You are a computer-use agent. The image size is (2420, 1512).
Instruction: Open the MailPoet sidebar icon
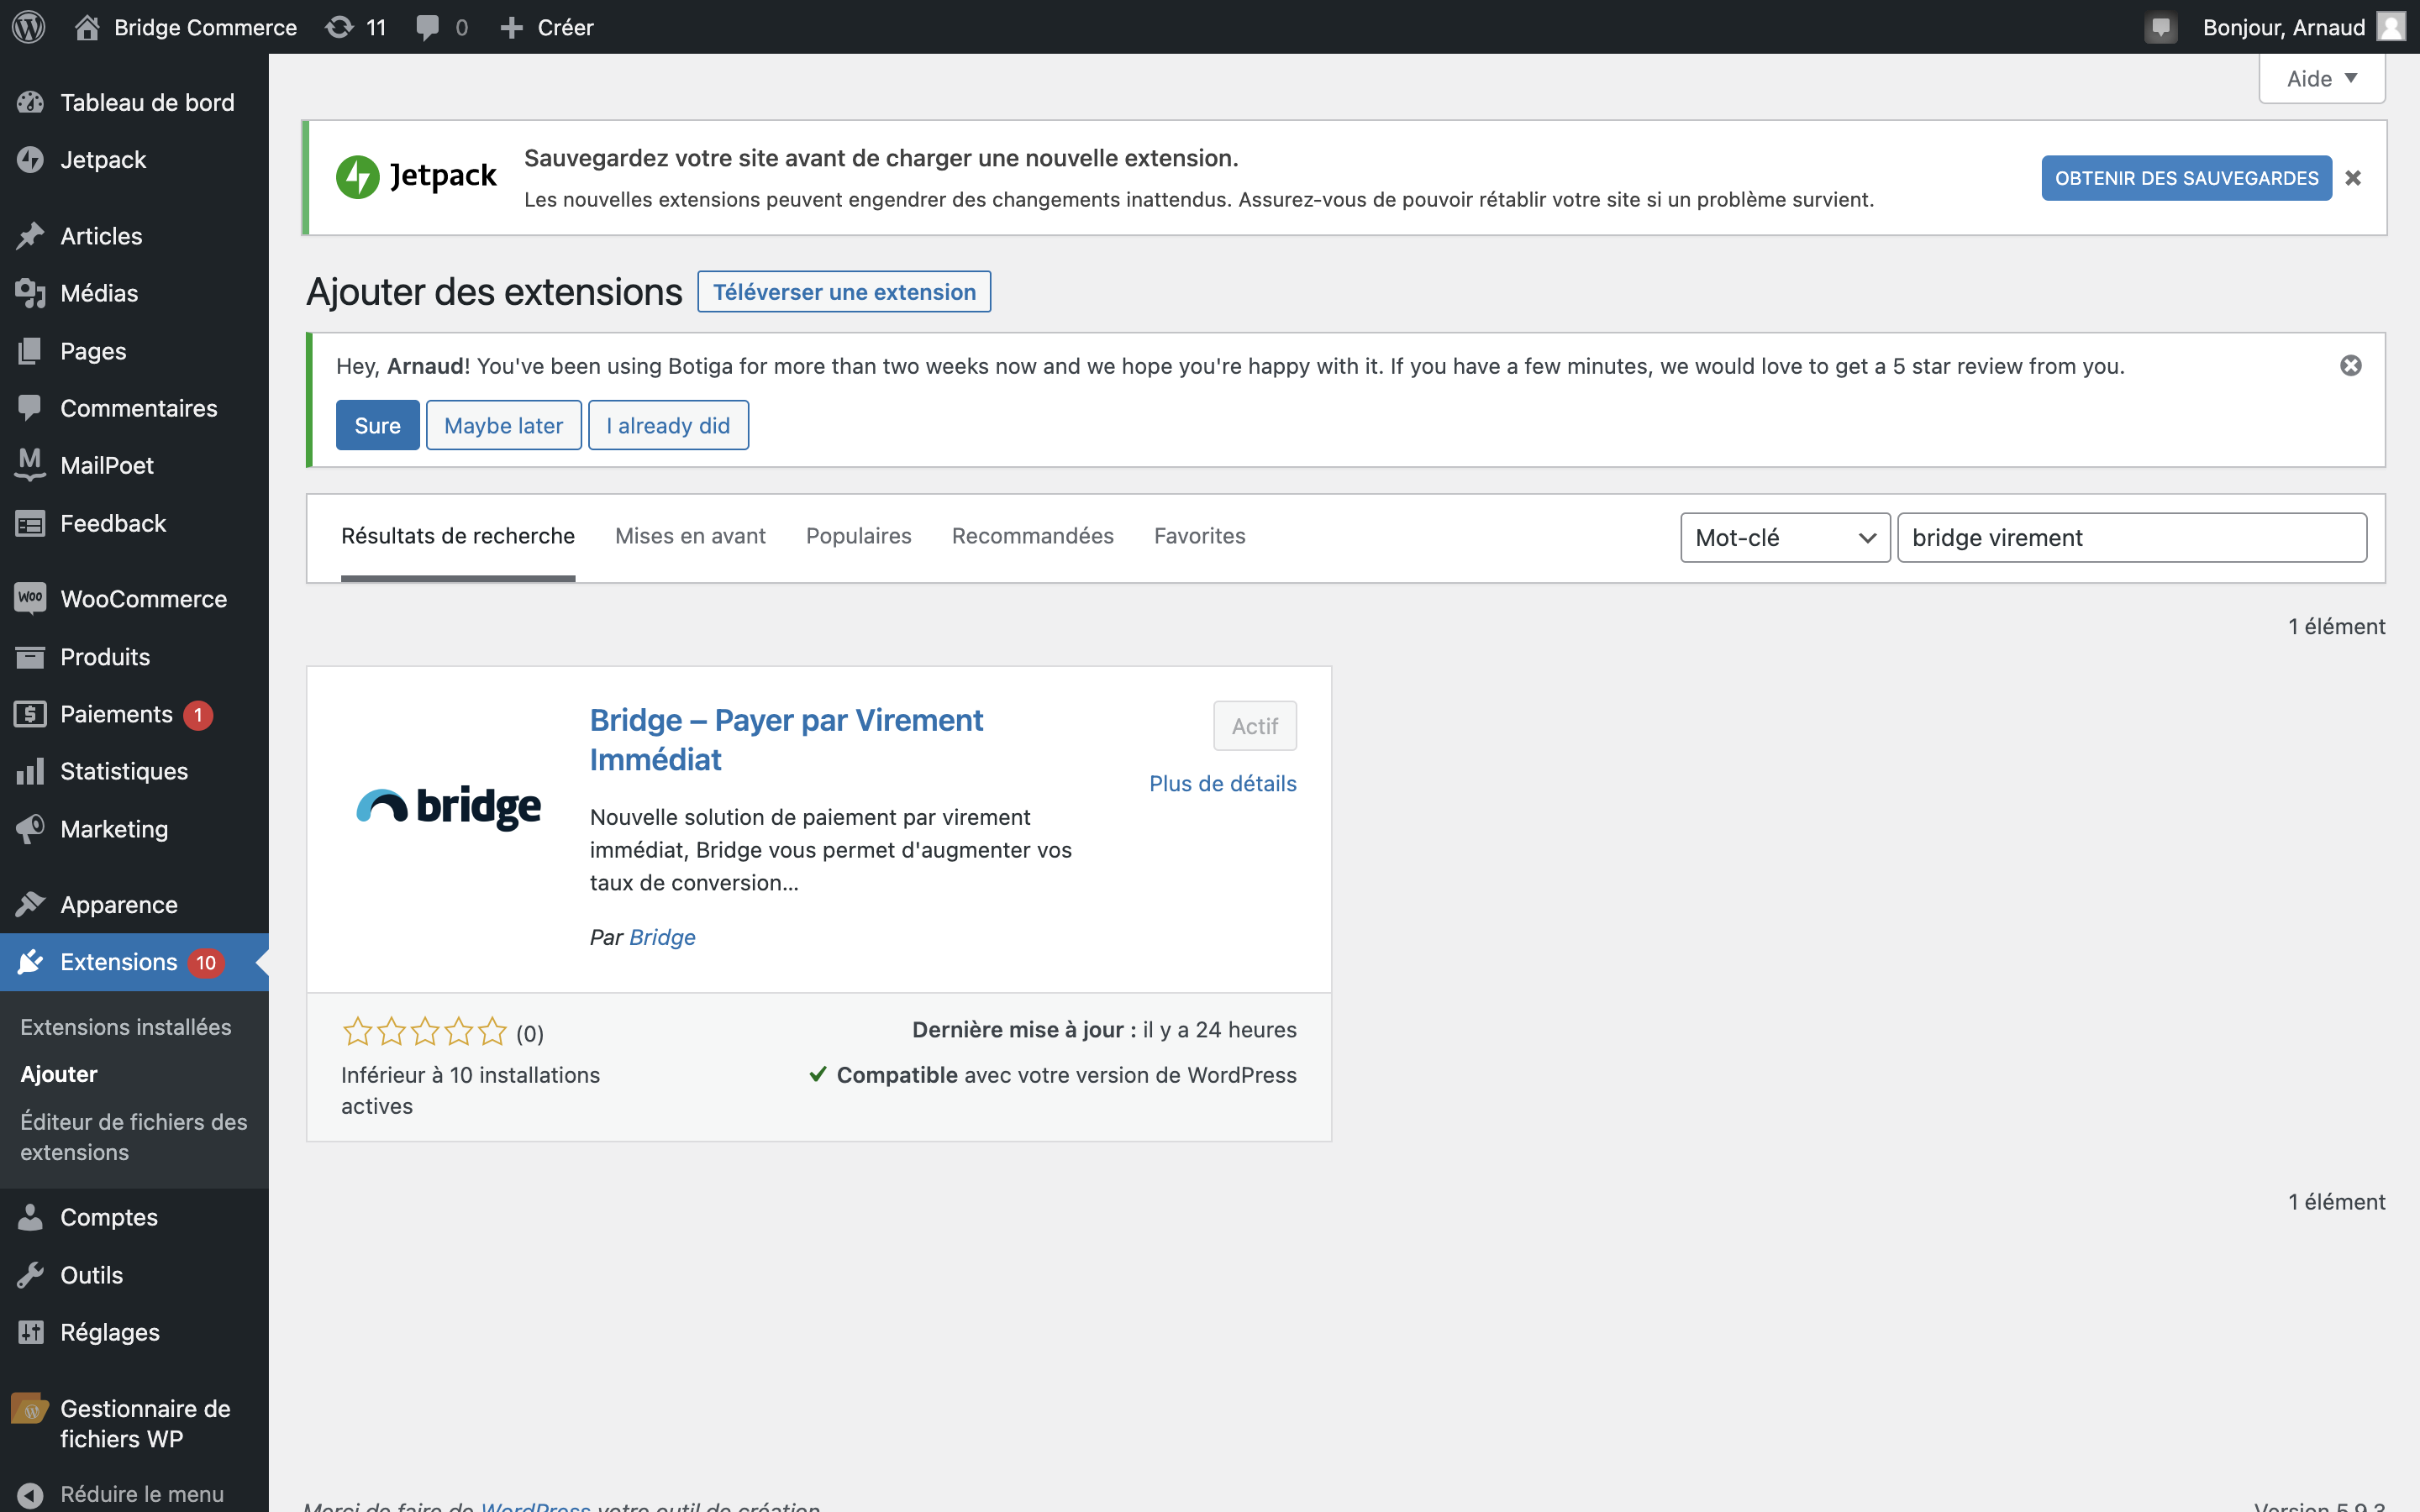tap(30, 465)
